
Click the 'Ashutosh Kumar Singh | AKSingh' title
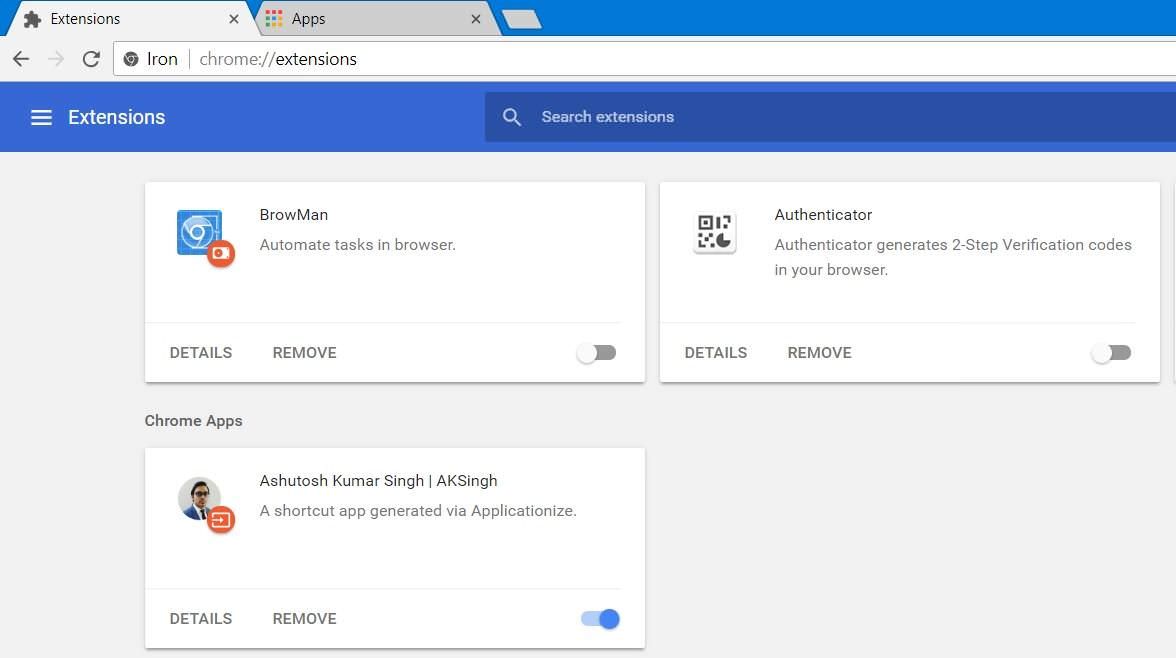coord(379,481)
